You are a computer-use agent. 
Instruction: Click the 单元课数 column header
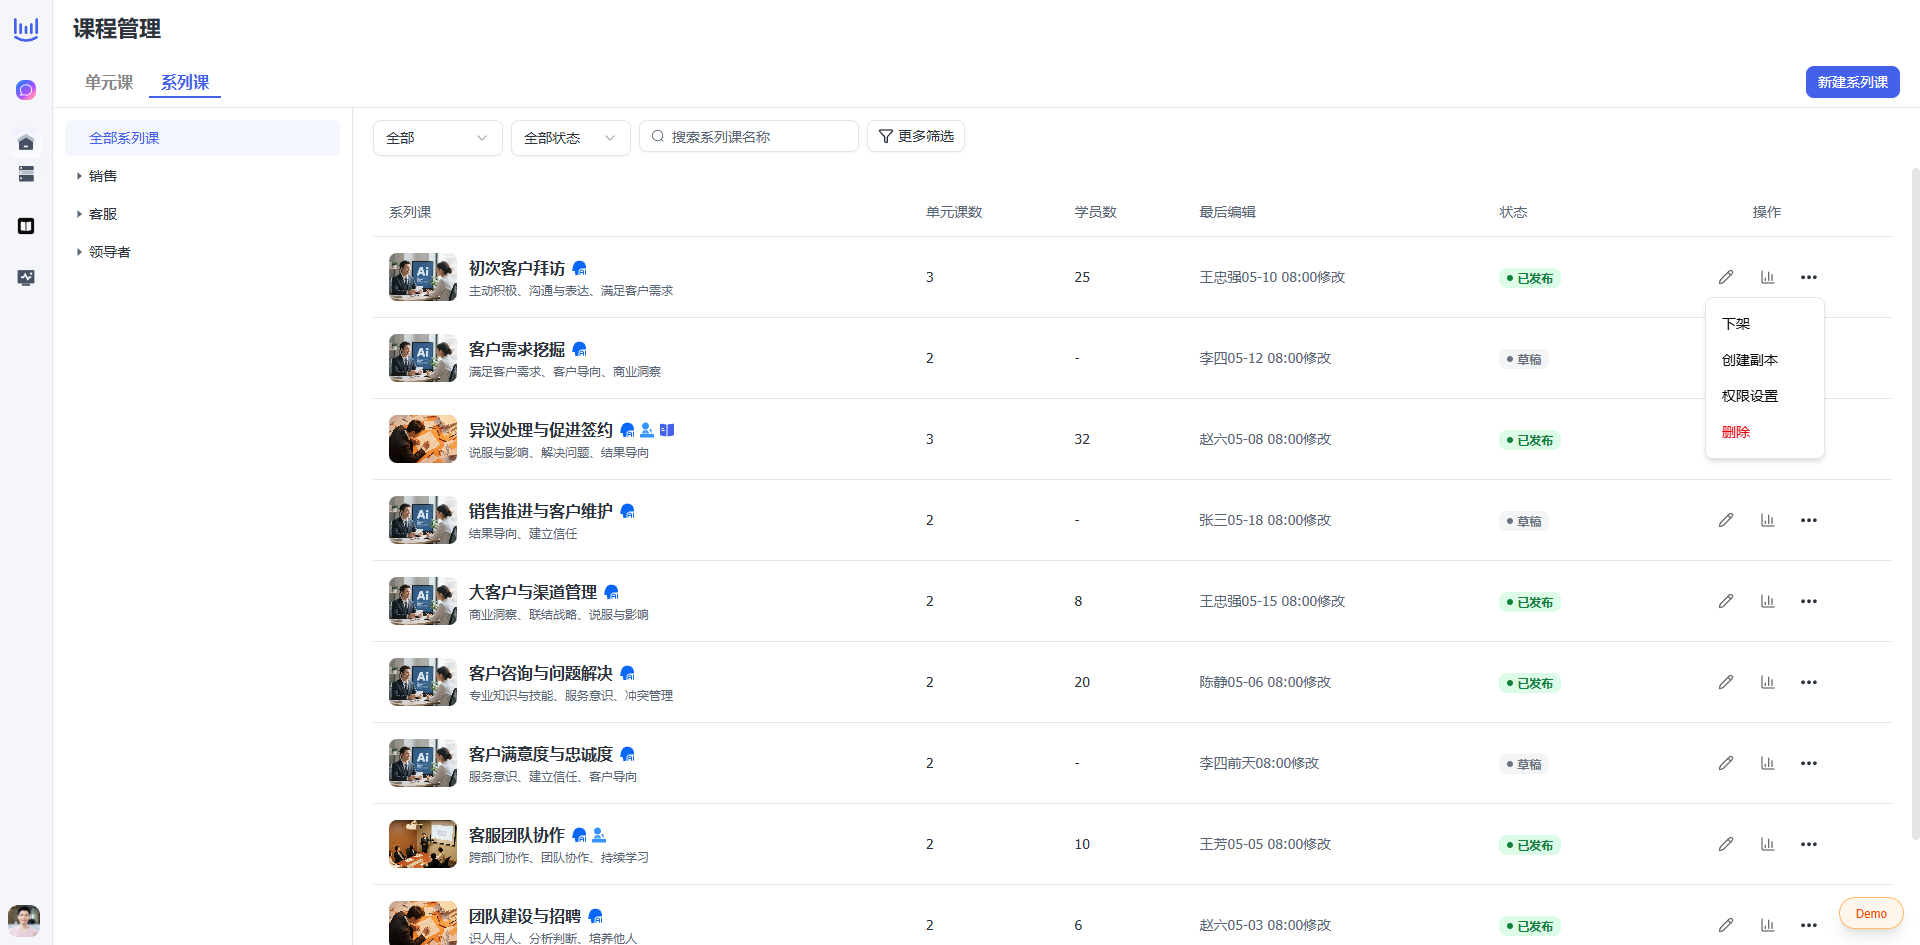coord(954,212)
